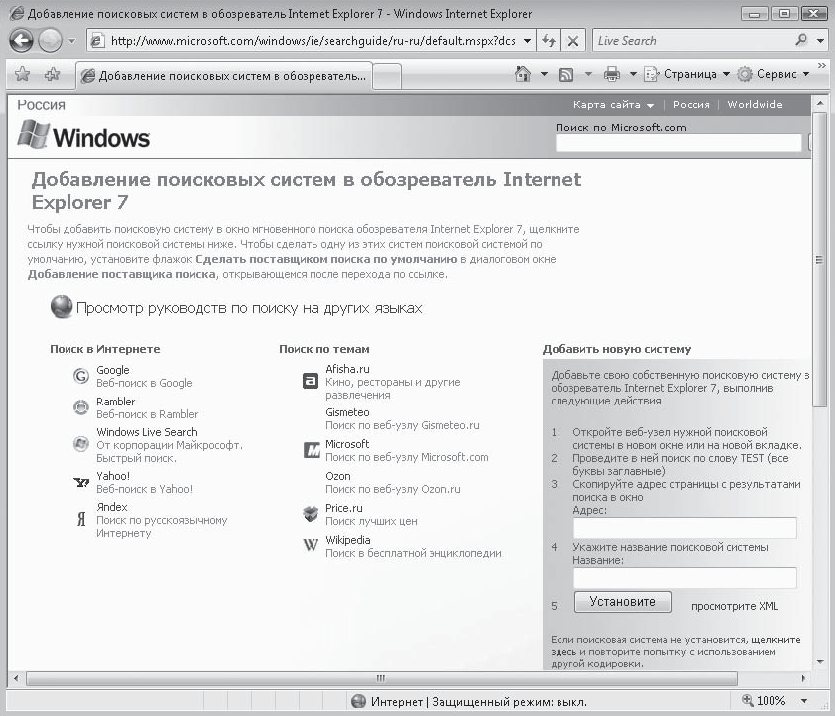
Task: Click the Stop loading X icon
Action: pos(572,40)
